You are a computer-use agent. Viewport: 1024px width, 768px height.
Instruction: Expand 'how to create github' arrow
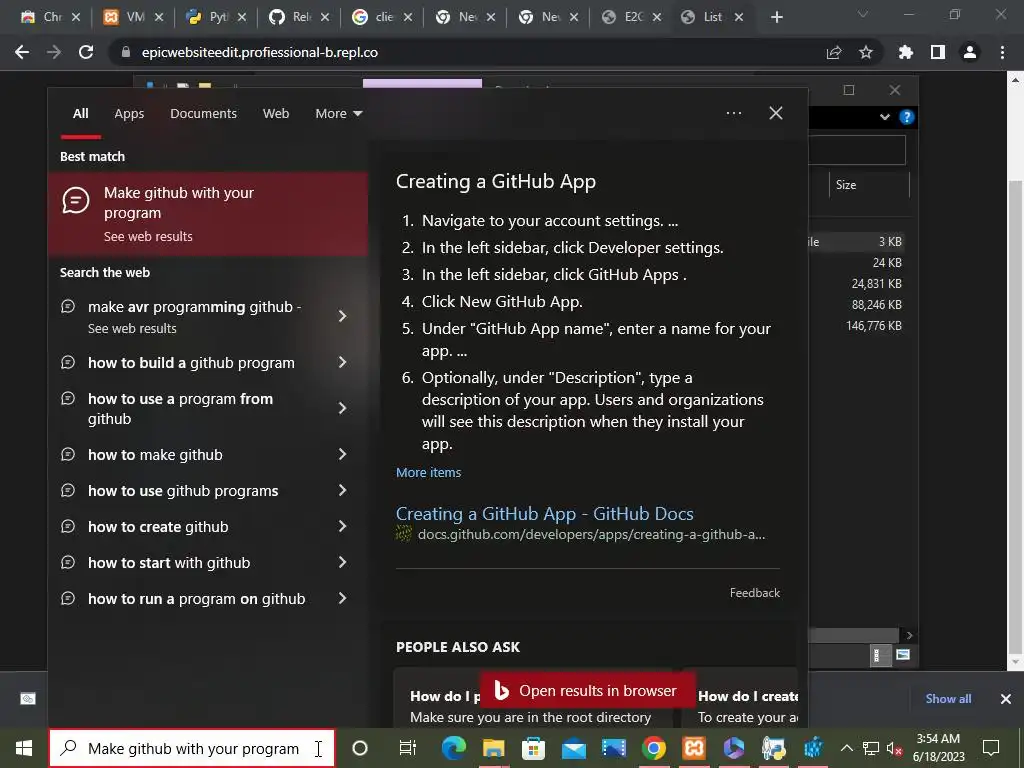[x=342, y=526]
